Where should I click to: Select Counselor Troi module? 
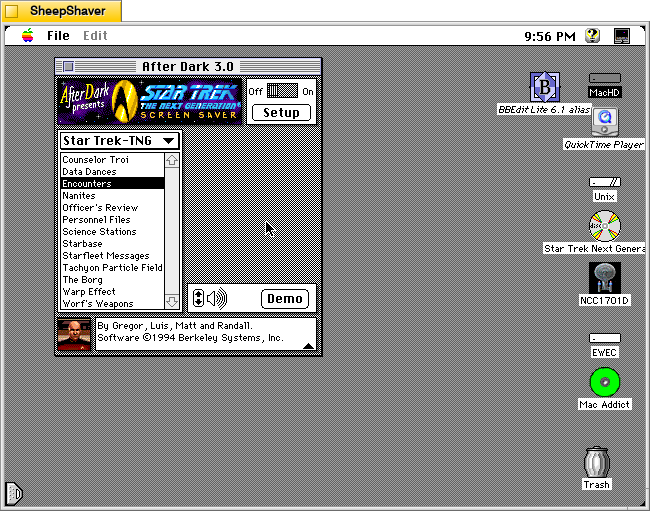(x=112, y=160)
